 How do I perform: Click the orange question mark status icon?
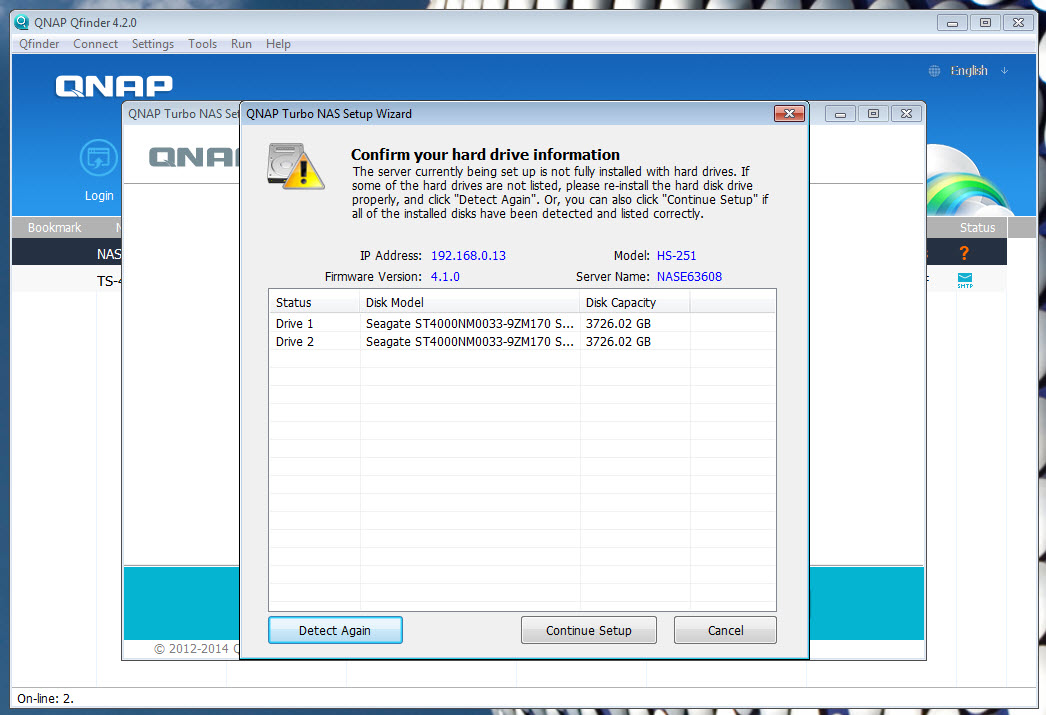(964, 253)
